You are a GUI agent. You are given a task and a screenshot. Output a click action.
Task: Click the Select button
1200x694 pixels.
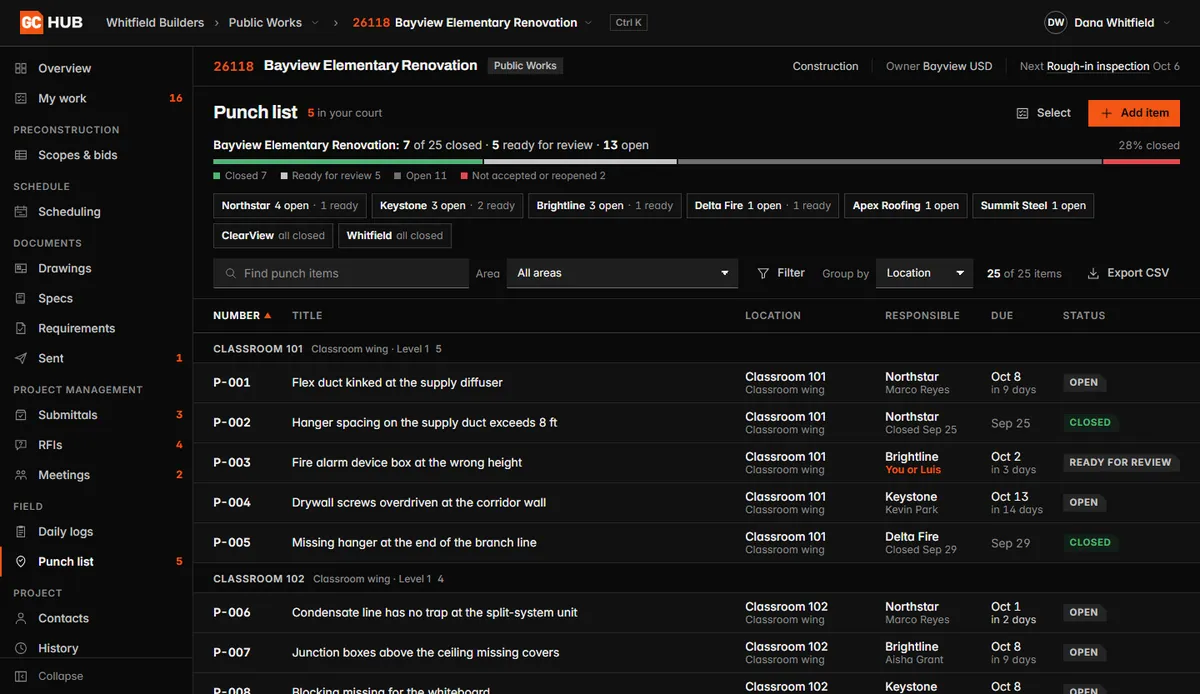point(1044,113)
